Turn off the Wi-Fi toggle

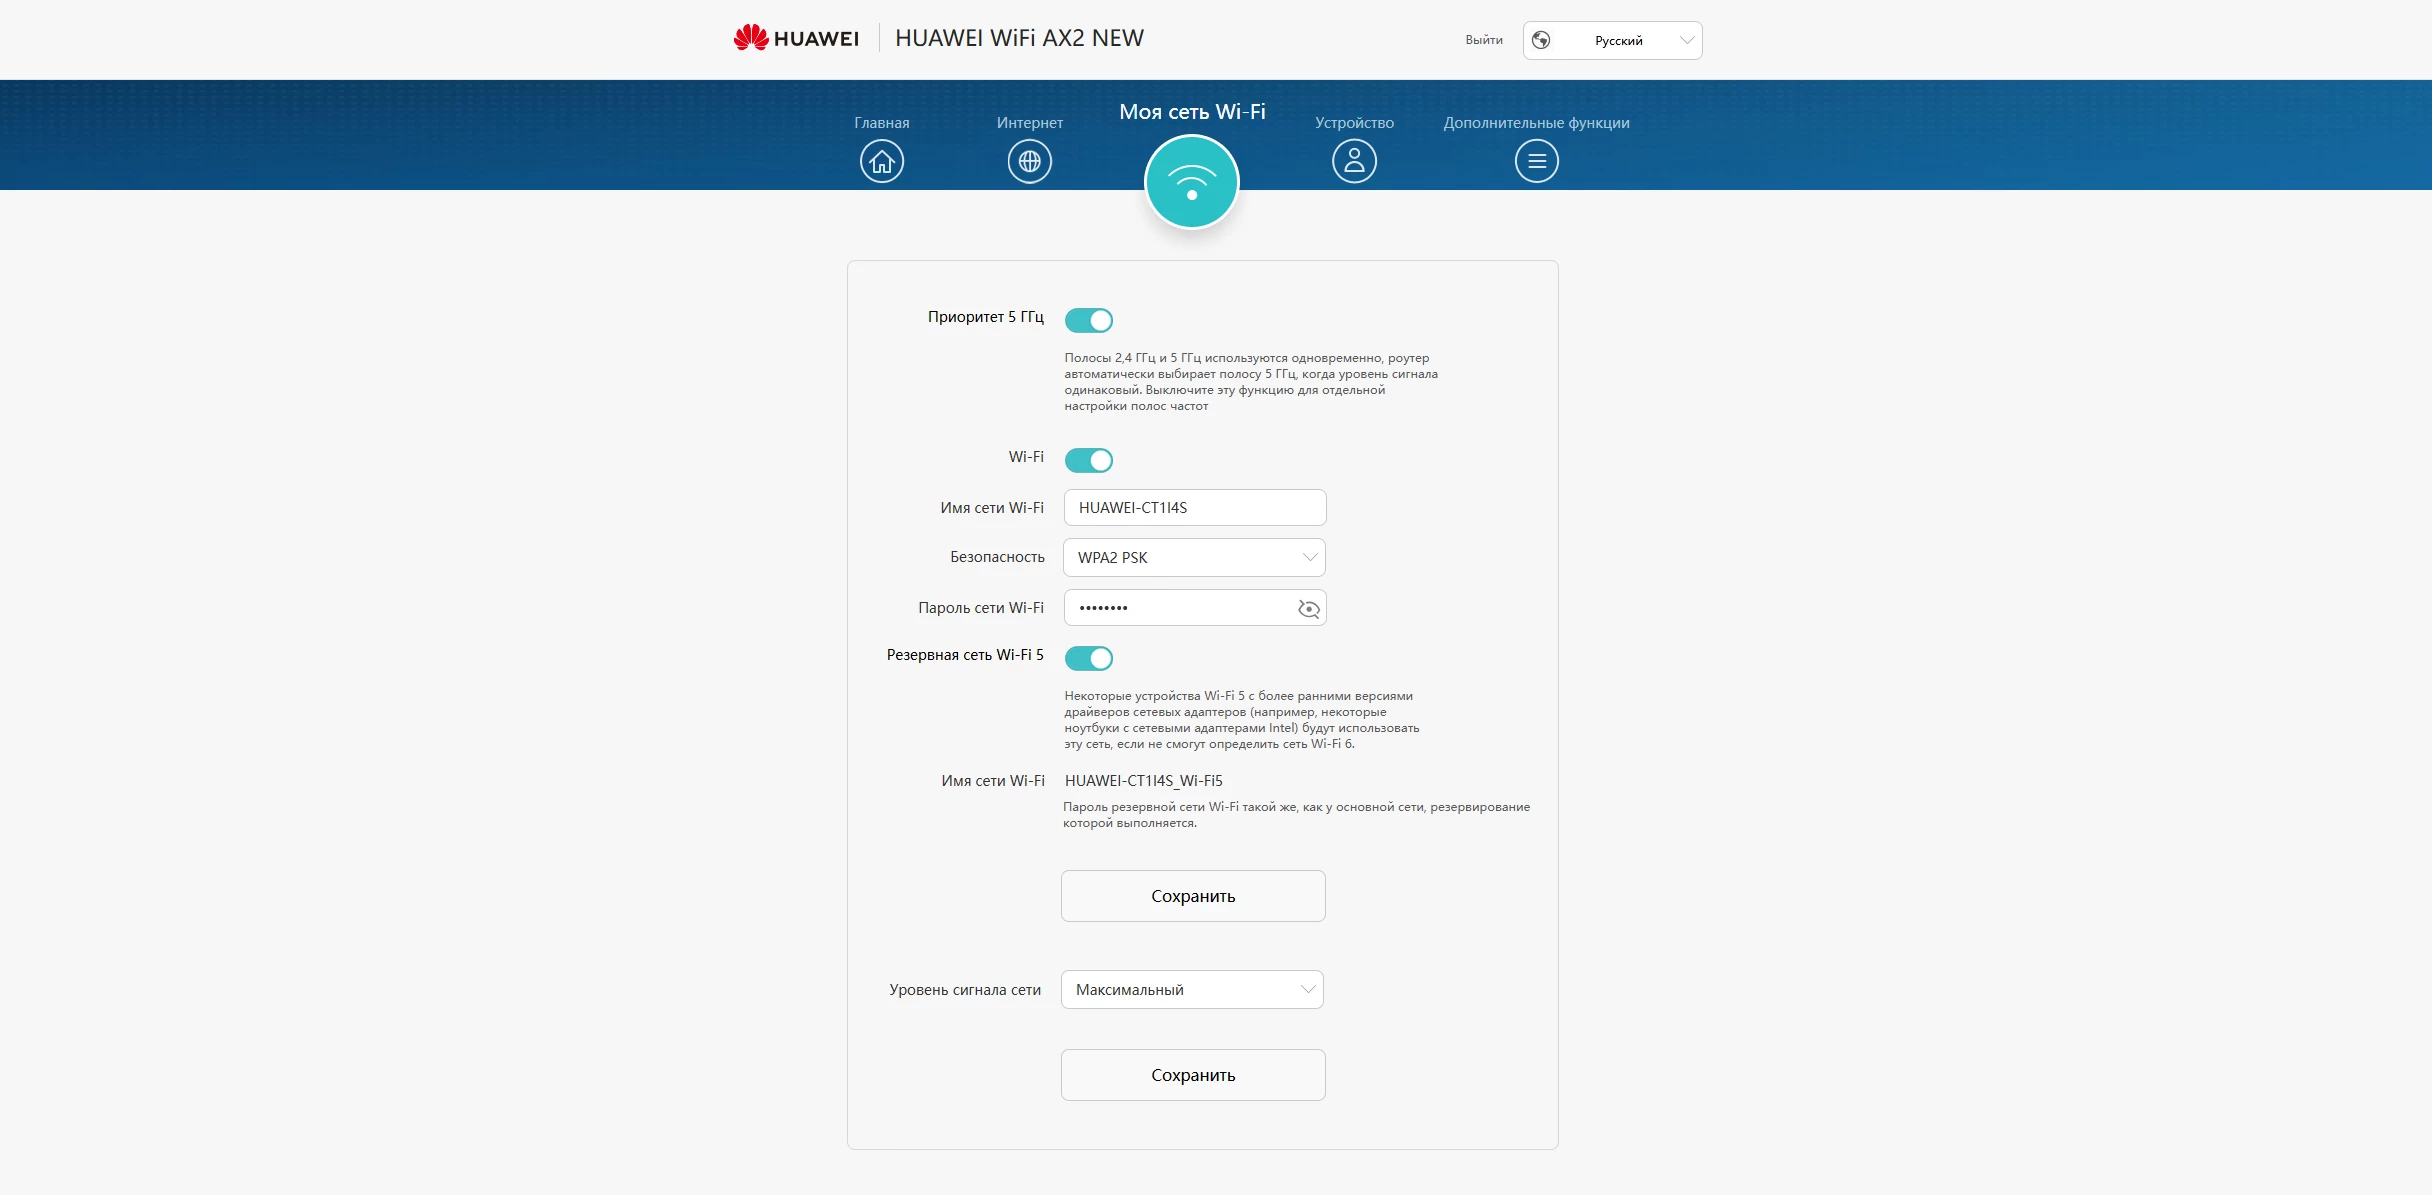1088,460
